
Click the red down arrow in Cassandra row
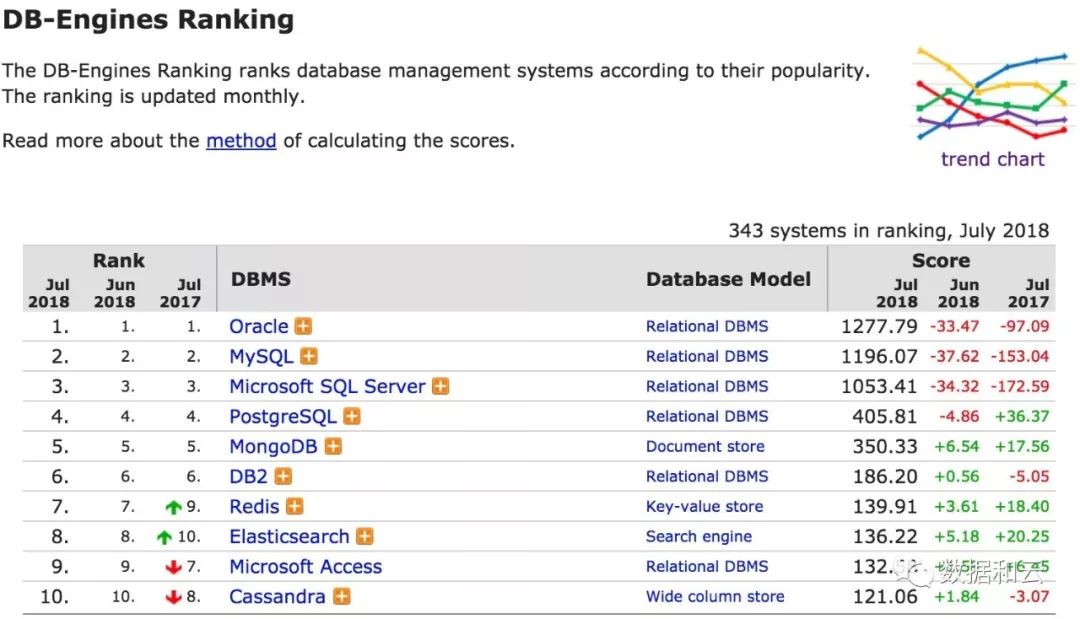click(x=174, y=597)
